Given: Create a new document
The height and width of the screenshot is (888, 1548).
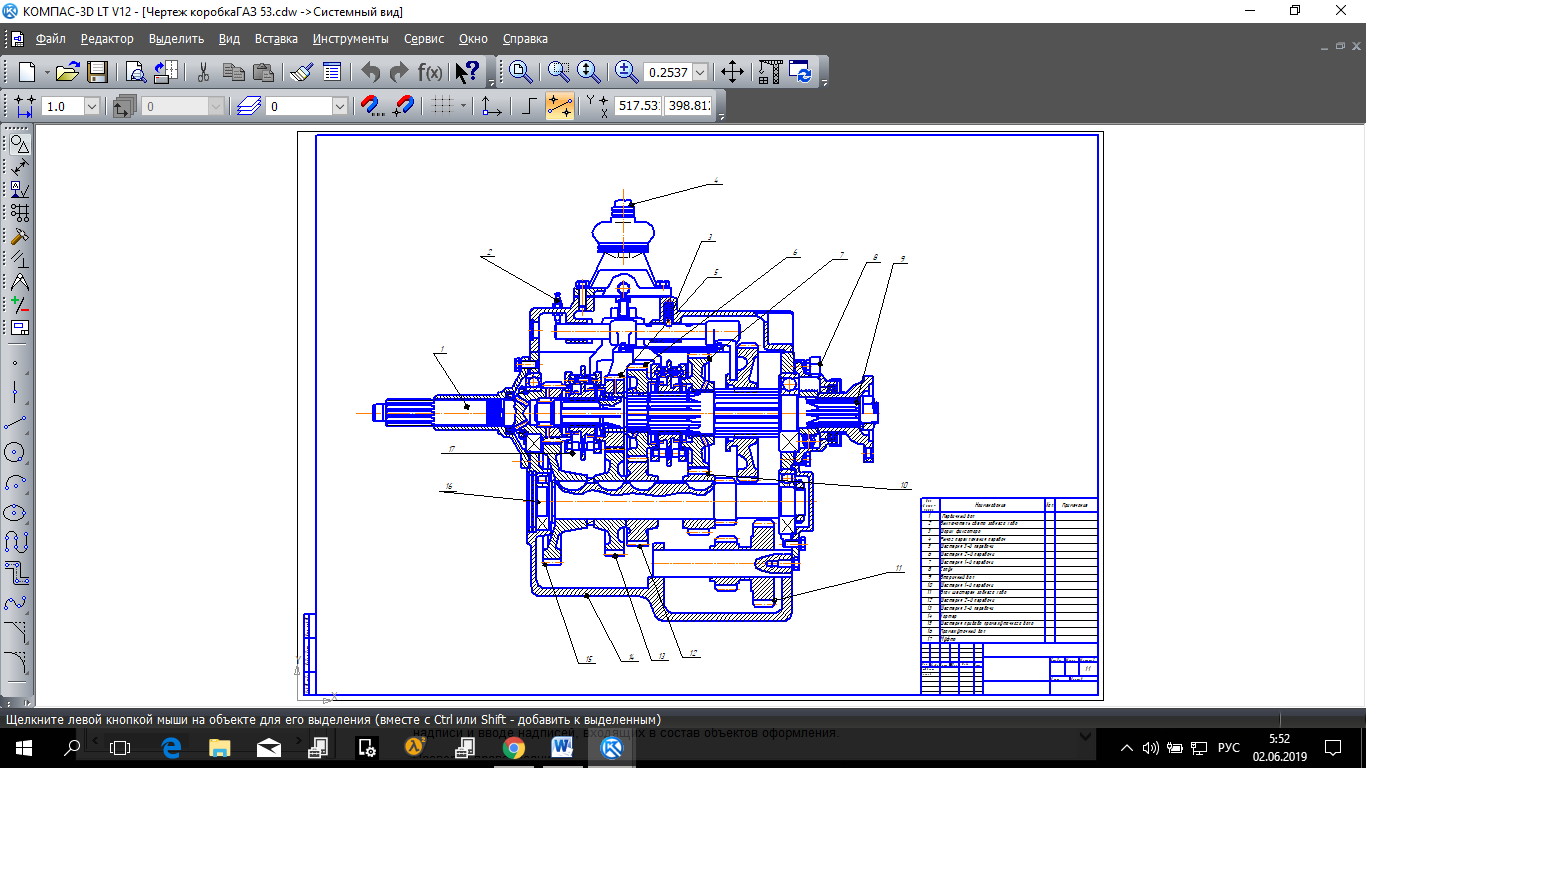Looking at the screenshot, I should coord(27,72).
